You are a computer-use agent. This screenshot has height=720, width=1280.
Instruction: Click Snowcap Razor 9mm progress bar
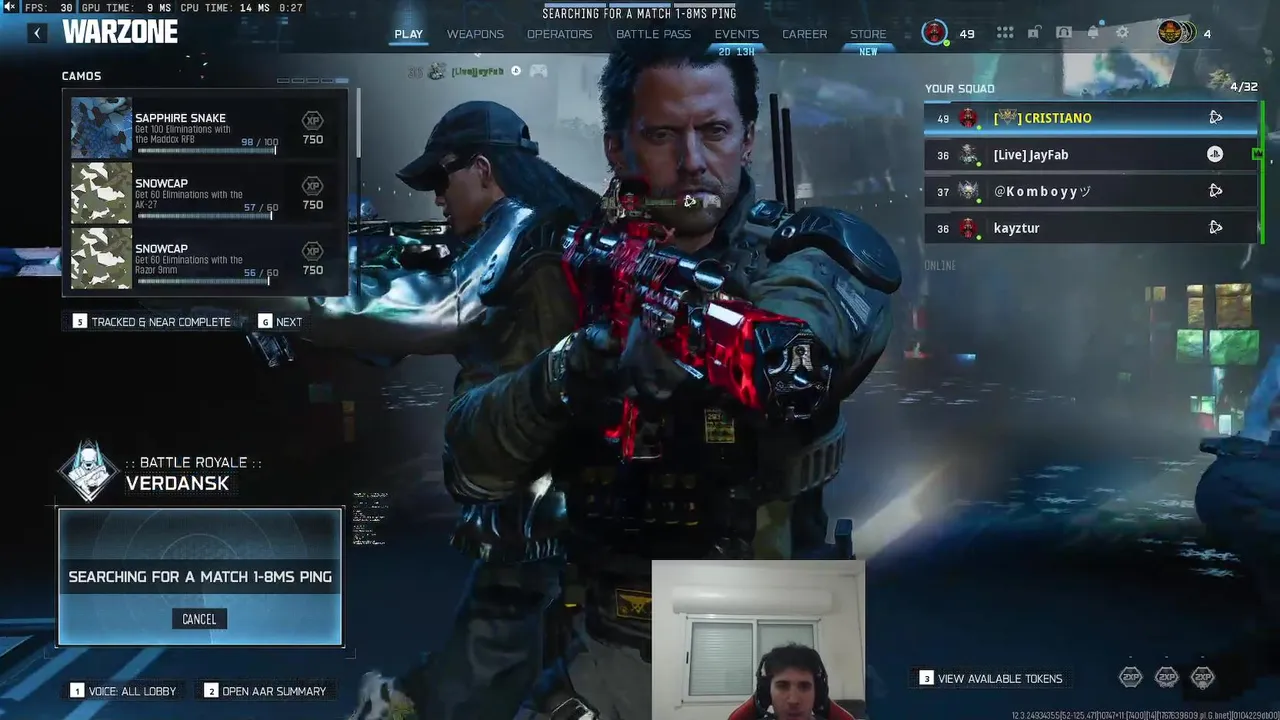[203, 280]
